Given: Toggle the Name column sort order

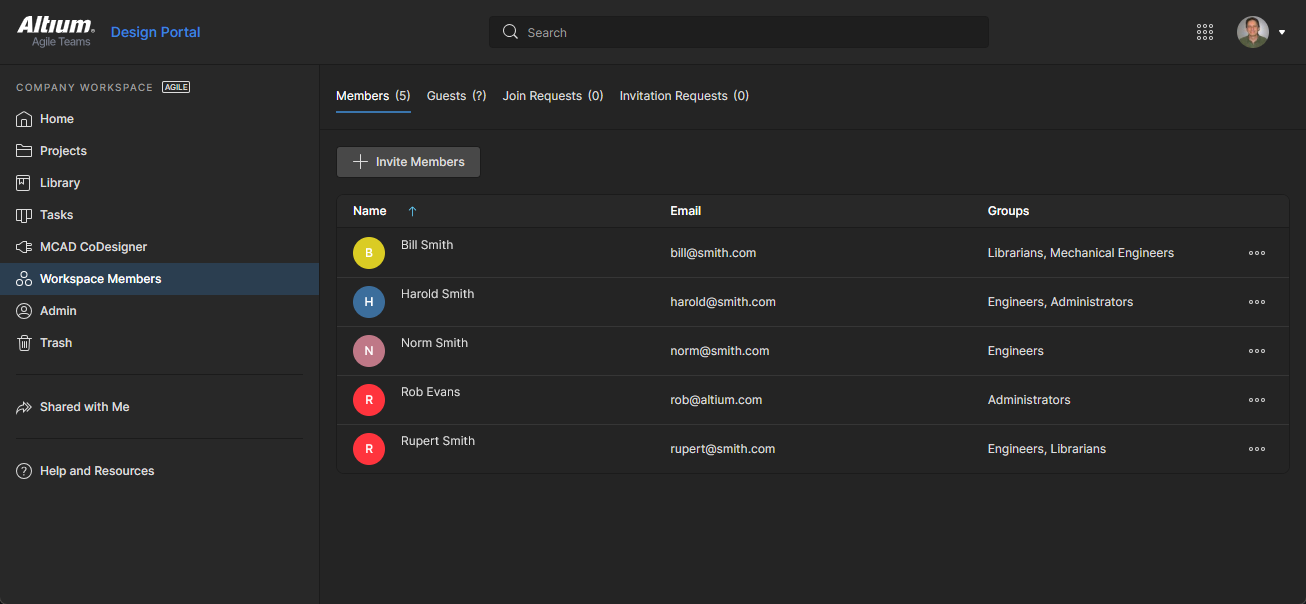Looking at the screenshot, I should coord(412,211).
